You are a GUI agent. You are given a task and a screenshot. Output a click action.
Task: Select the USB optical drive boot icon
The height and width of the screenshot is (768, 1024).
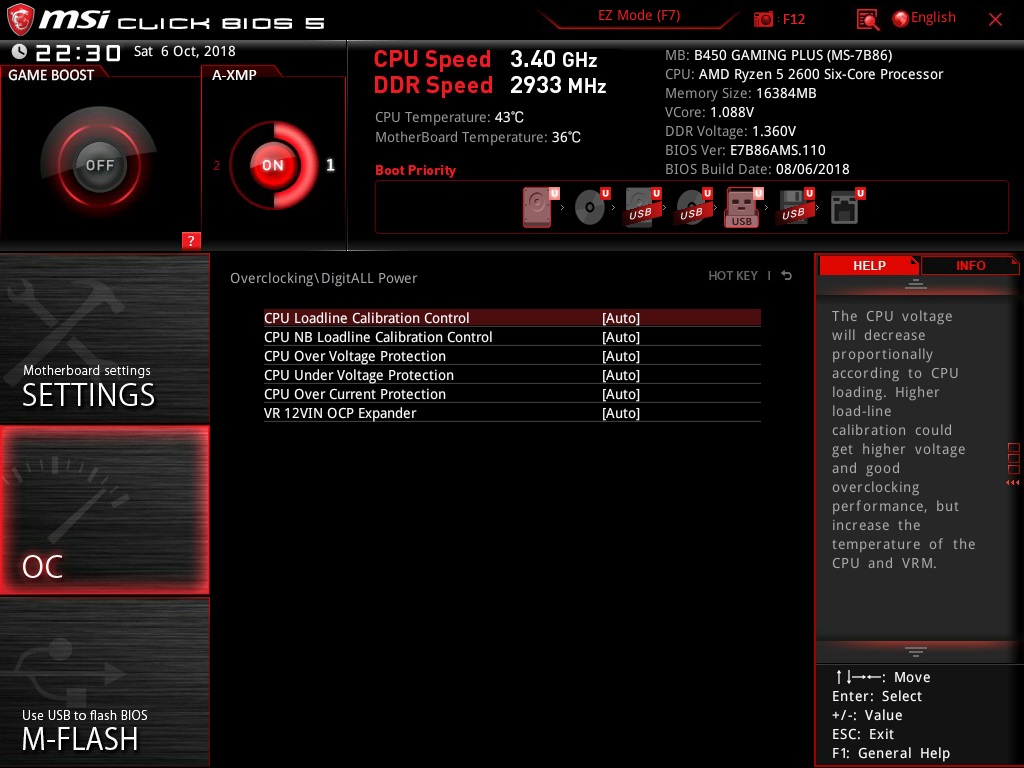[x=693, y=207]
